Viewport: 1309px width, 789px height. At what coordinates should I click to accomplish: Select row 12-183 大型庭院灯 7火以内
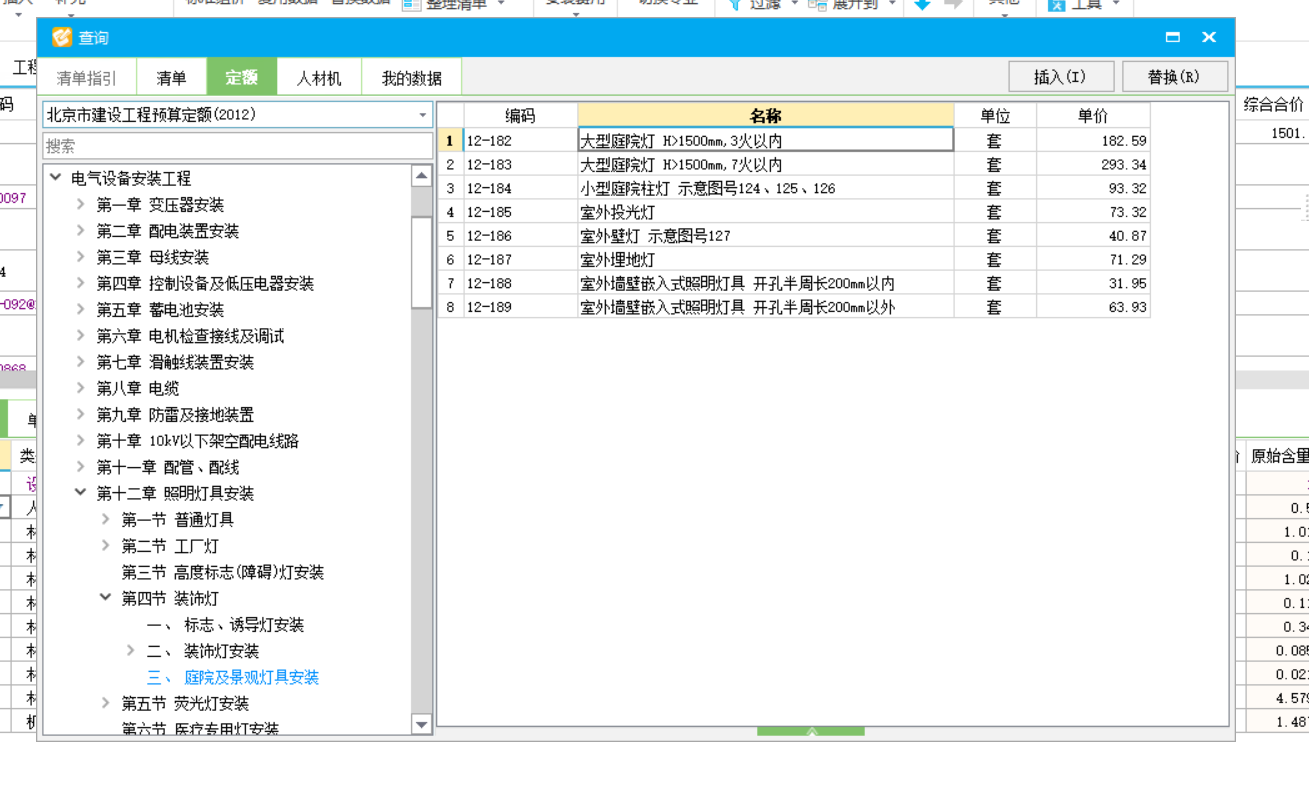click(x=794, y=165)
